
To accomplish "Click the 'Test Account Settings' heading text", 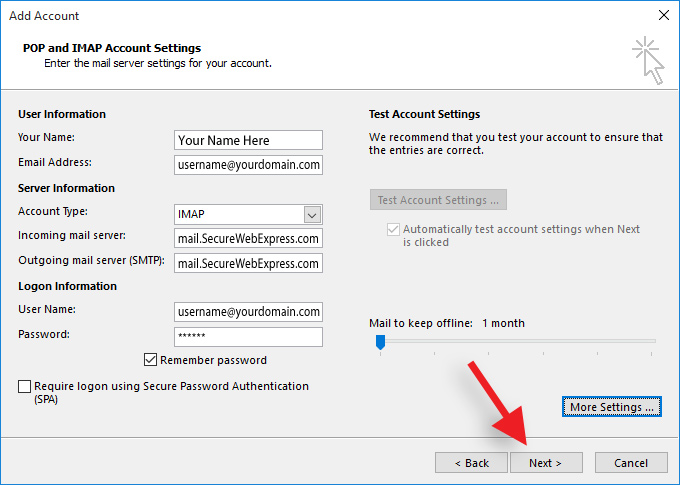I will pyautogui.click(x=424, y=114).
